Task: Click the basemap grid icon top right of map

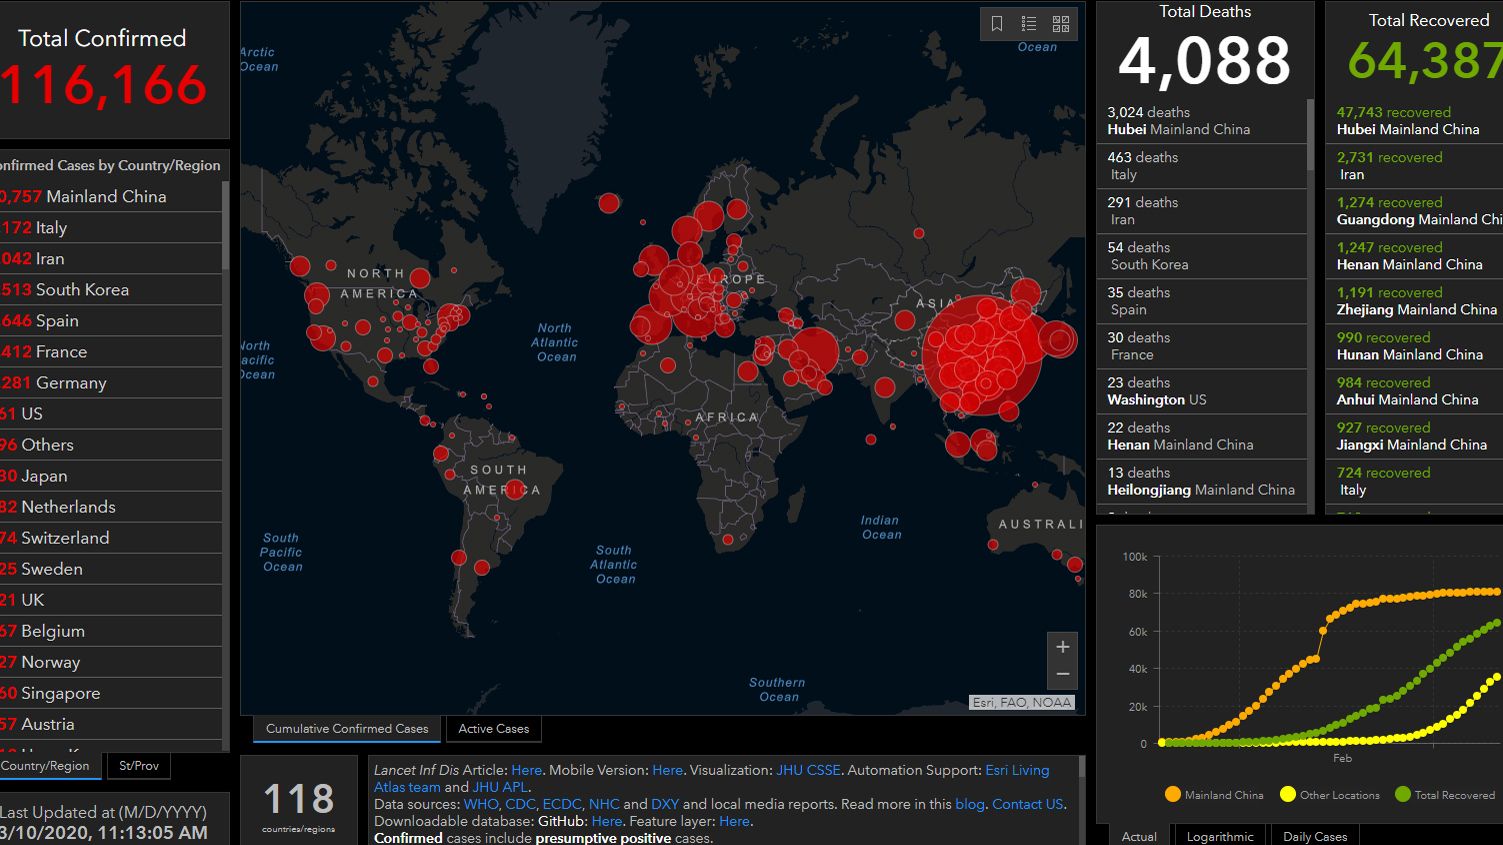Action: [1061, 24]
